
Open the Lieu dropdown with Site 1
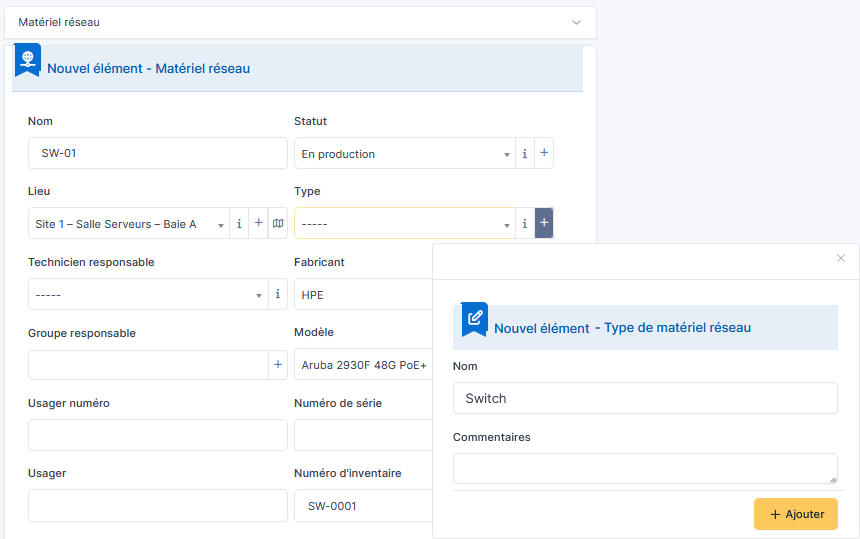pyautogui.click(x=129, y=224)
